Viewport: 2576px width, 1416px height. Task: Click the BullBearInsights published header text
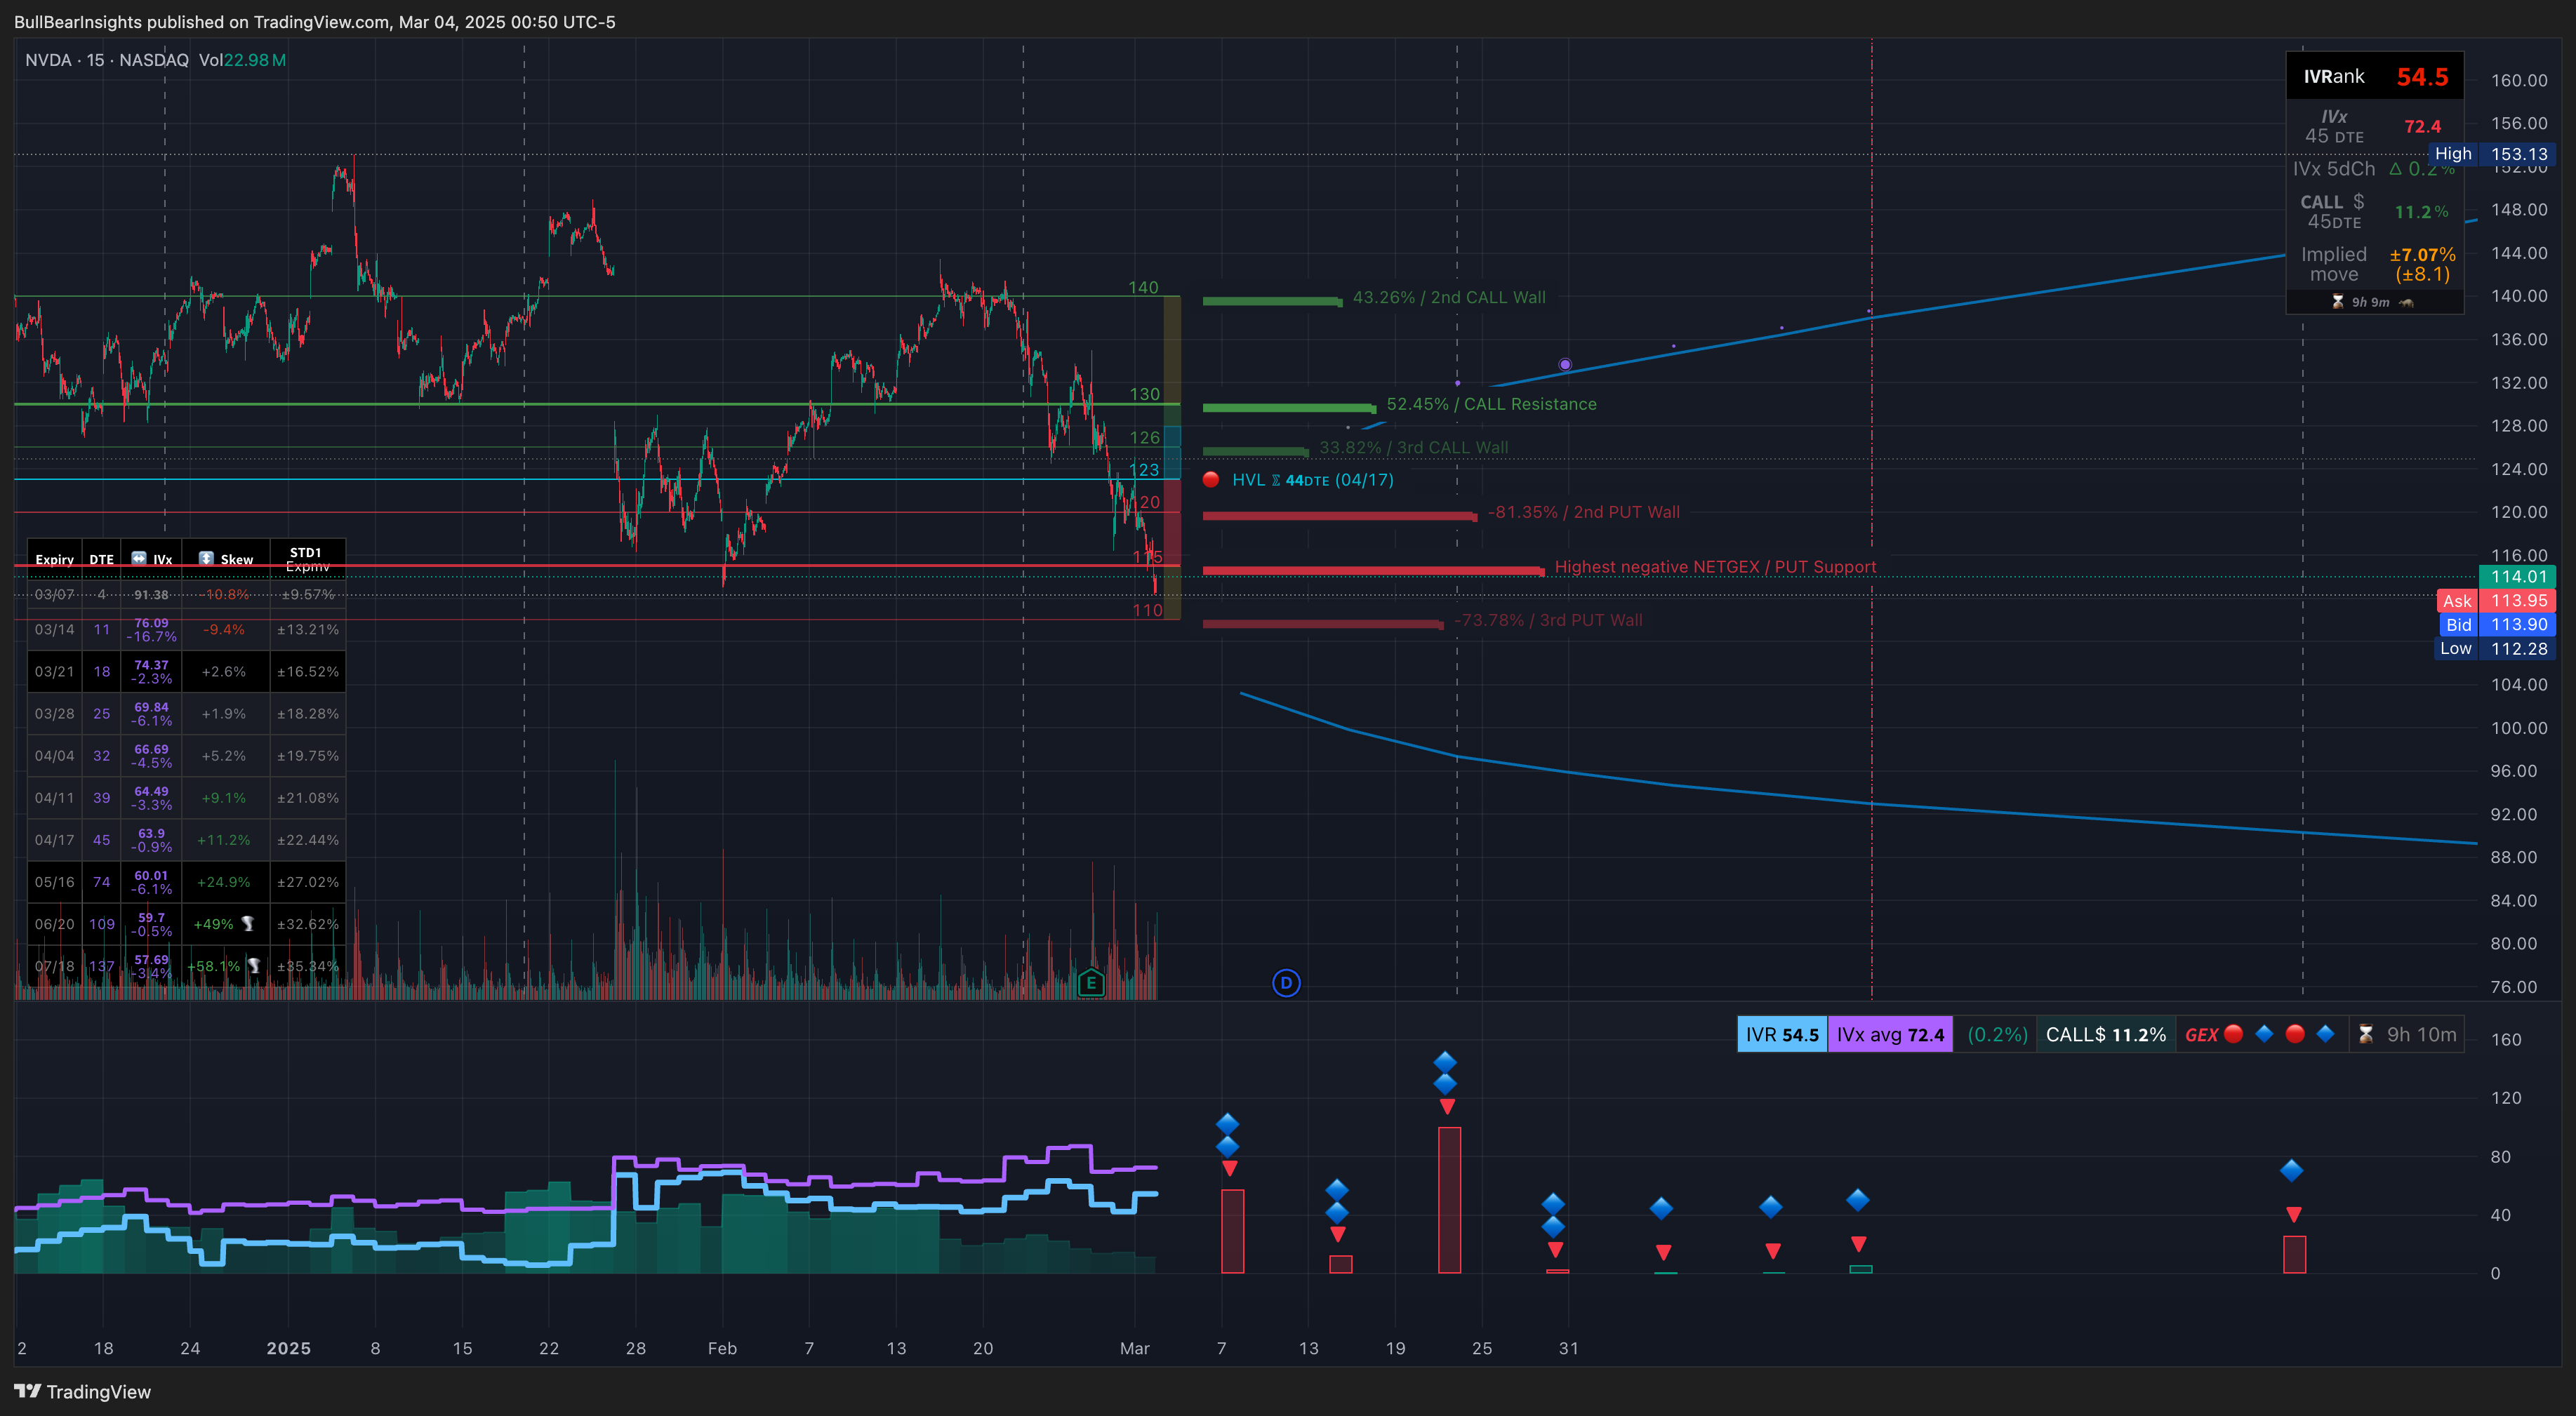tap(314, 22)
